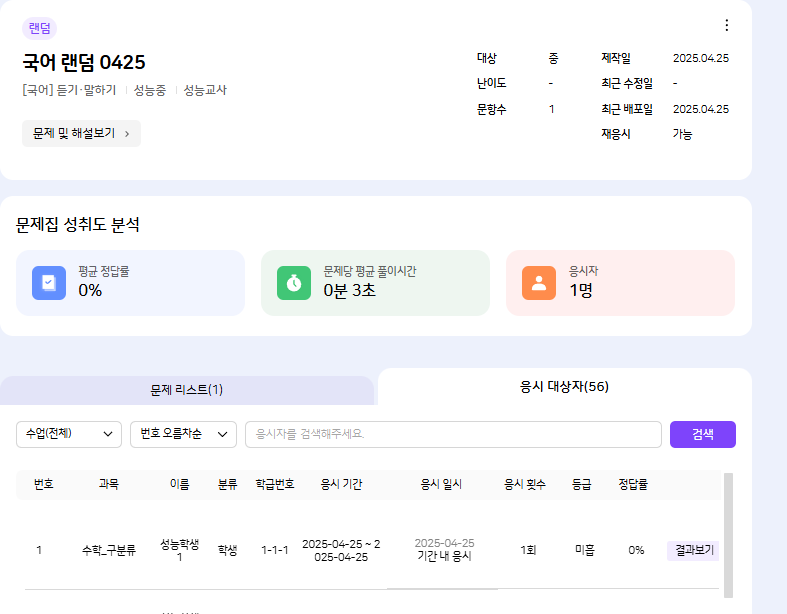Image resolution: width=787 pixels, height=614 pixels.
Task: Click the 등급 column header
Action: [582, 484]
